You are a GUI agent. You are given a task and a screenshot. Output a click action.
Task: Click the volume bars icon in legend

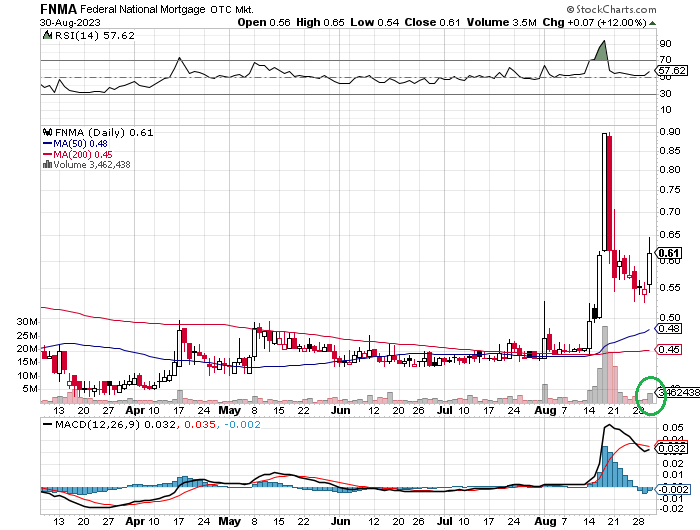[47, 164]
